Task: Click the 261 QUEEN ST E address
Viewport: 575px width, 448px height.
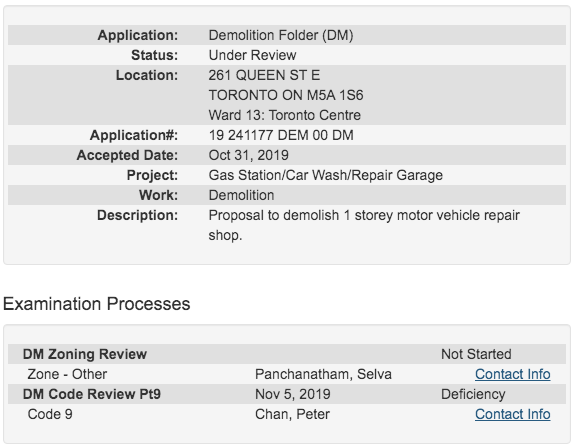Action: click(264, 75)
